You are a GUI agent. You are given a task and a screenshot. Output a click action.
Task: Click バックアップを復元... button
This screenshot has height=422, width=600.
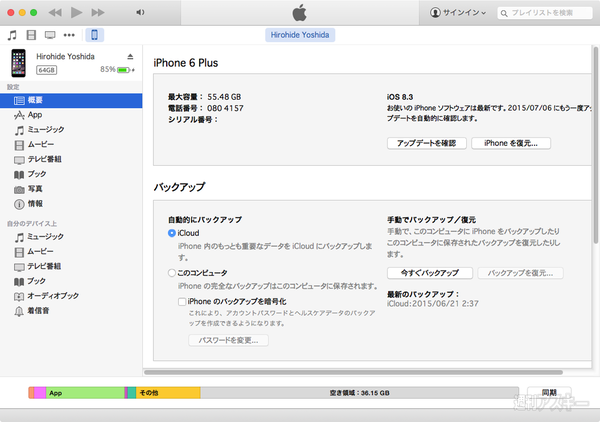click(520, 273)
